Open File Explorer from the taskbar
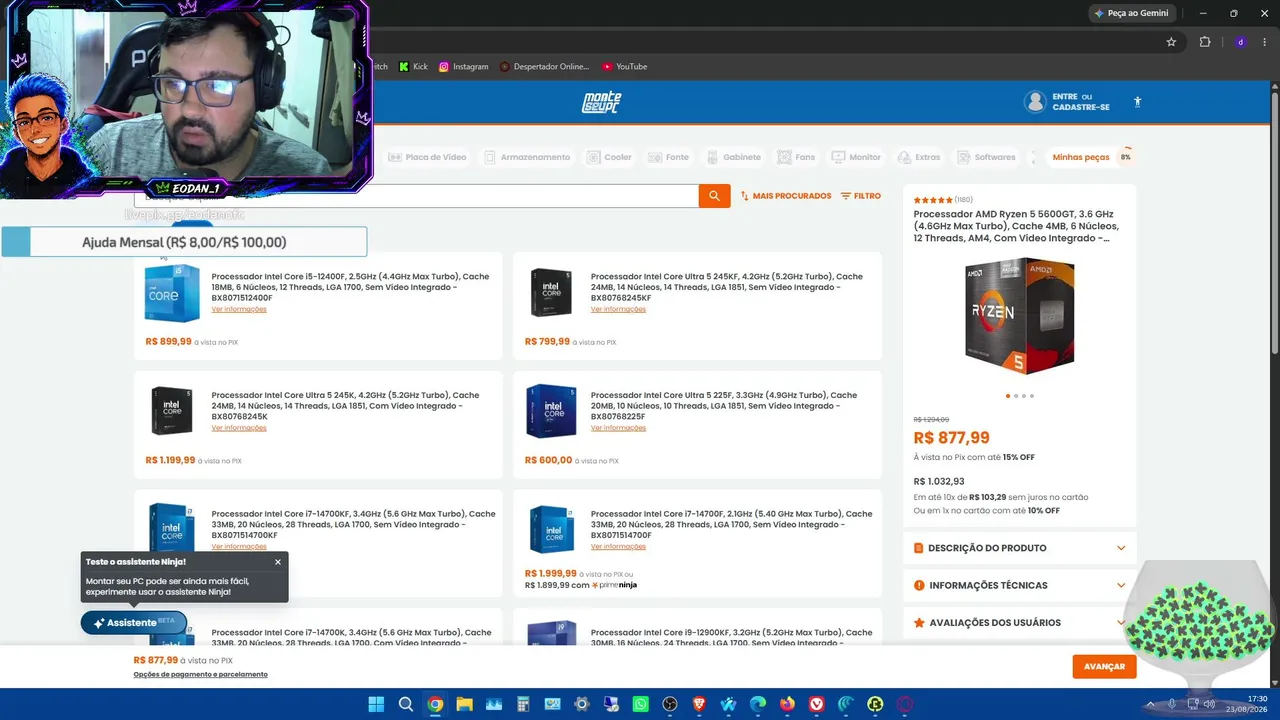 (464, 704)
